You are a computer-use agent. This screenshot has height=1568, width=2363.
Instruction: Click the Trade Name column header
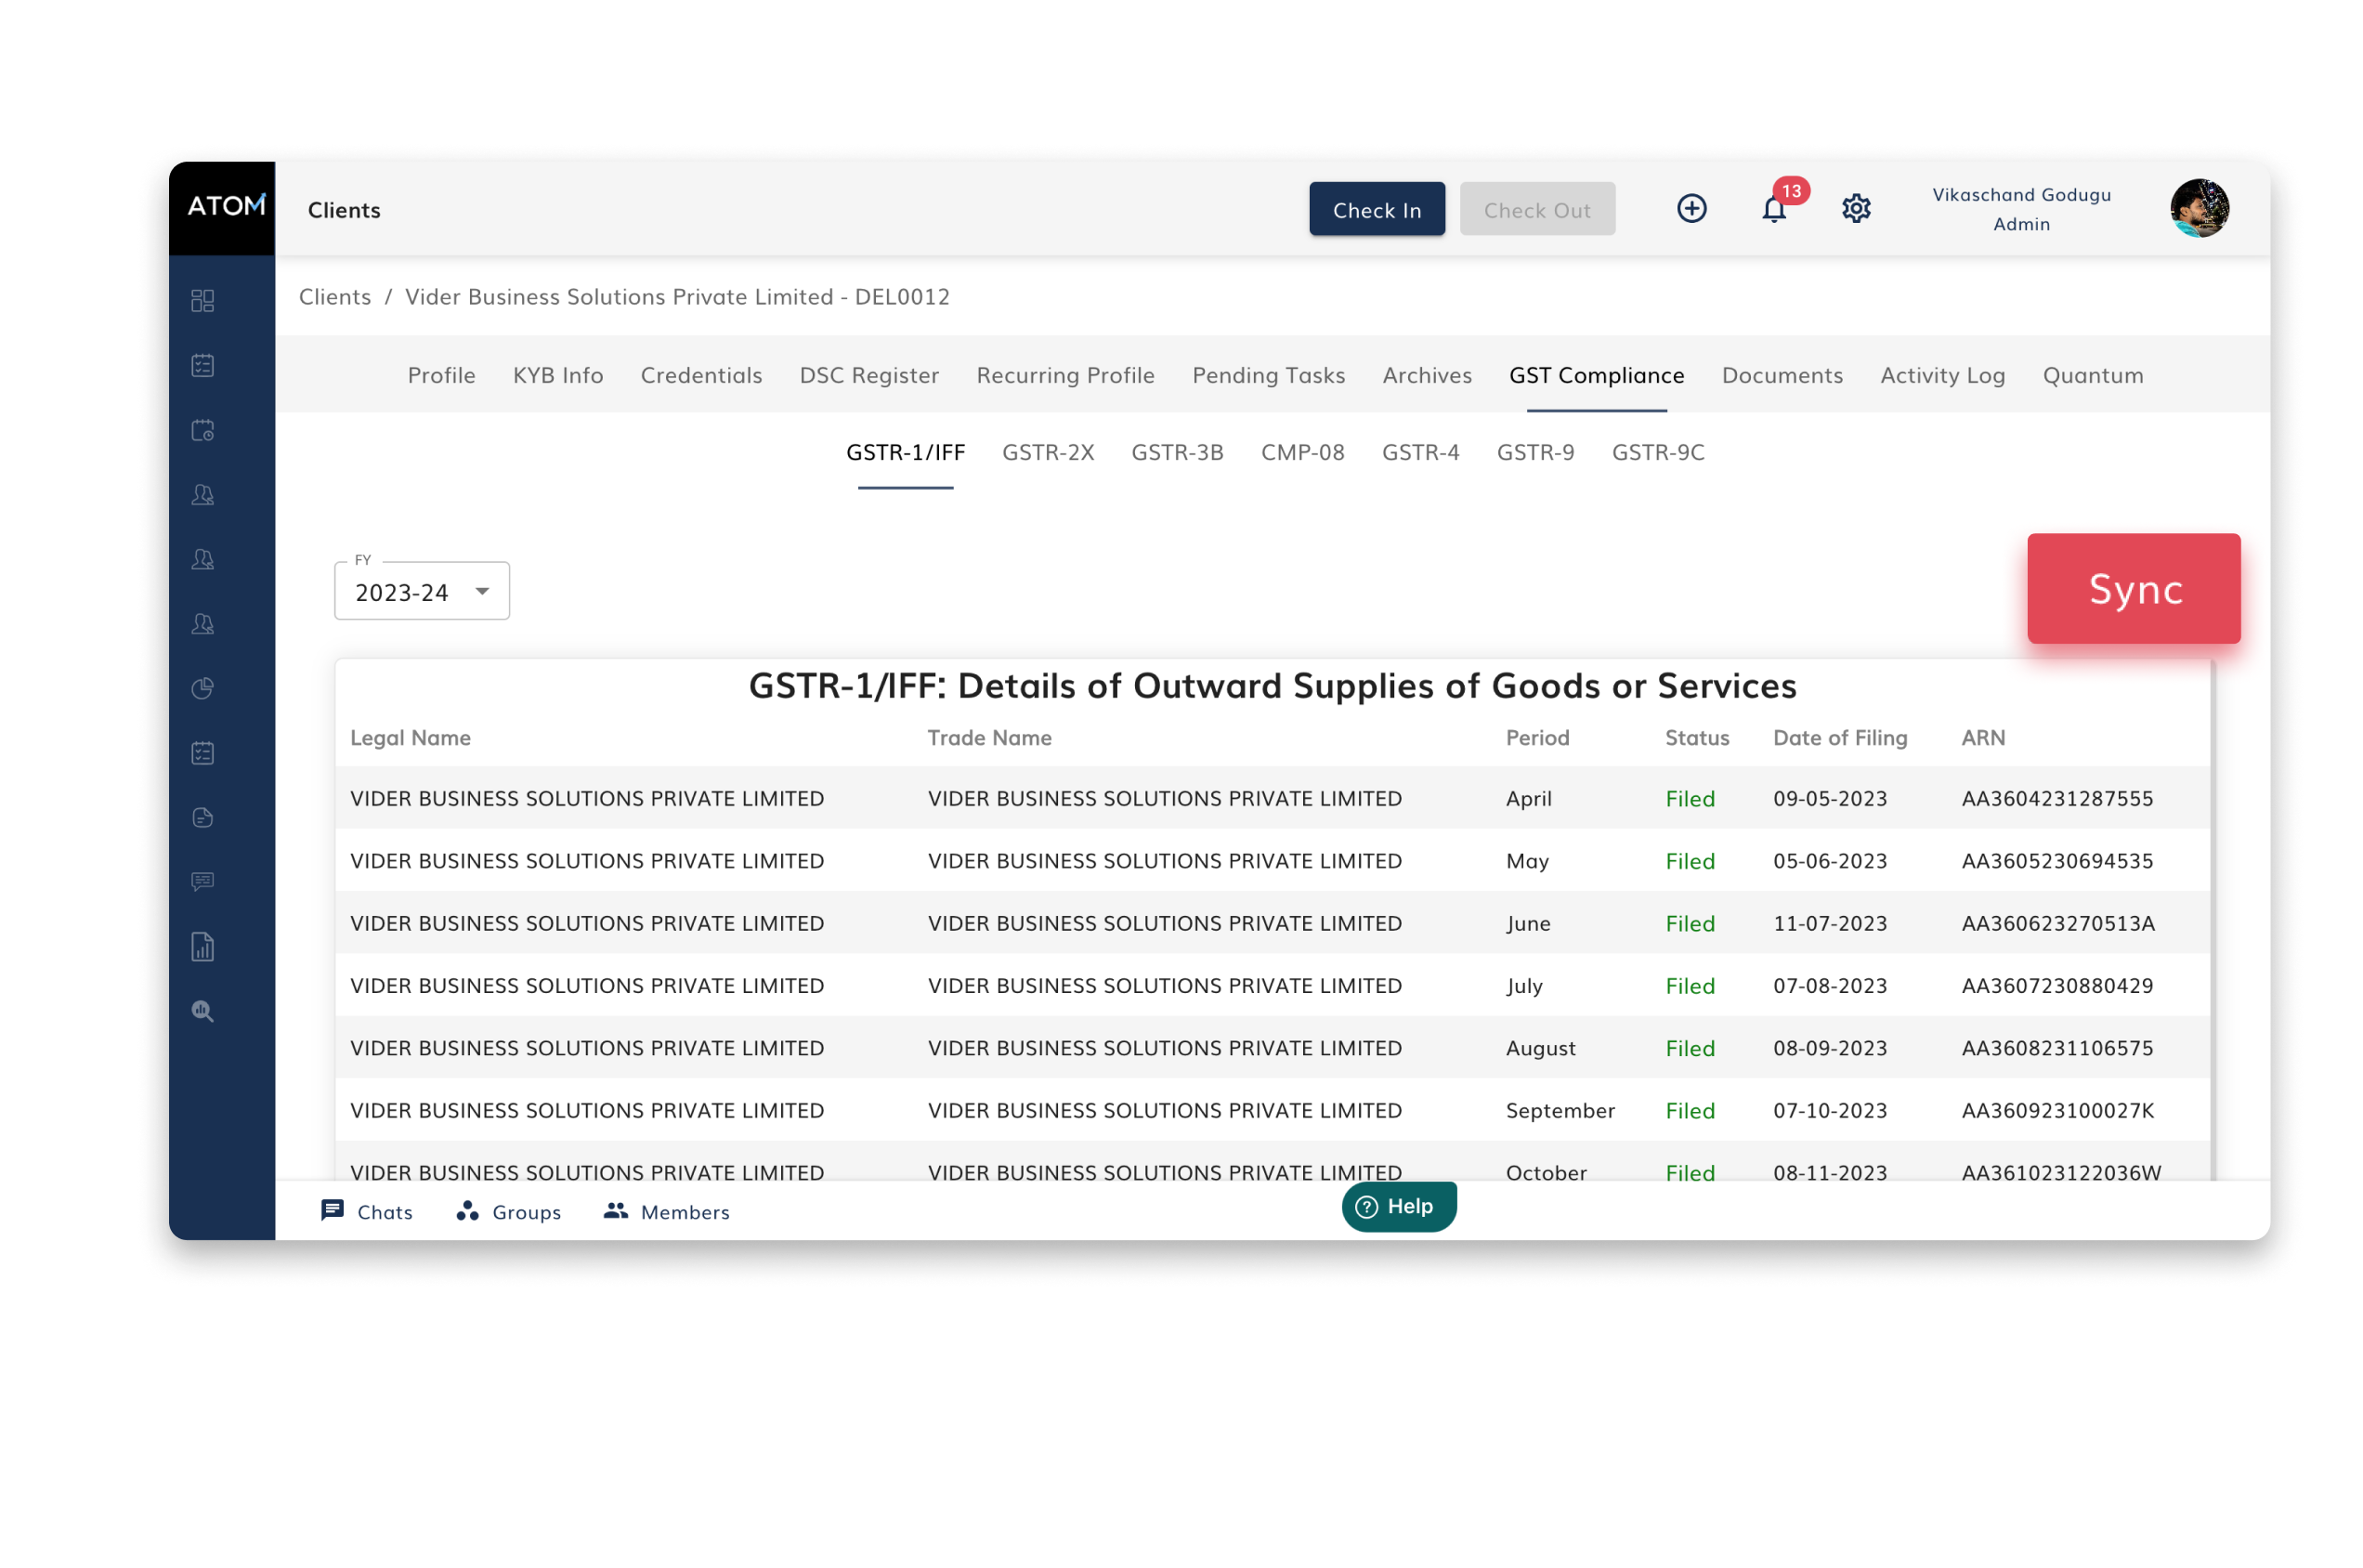pos(990,738)
